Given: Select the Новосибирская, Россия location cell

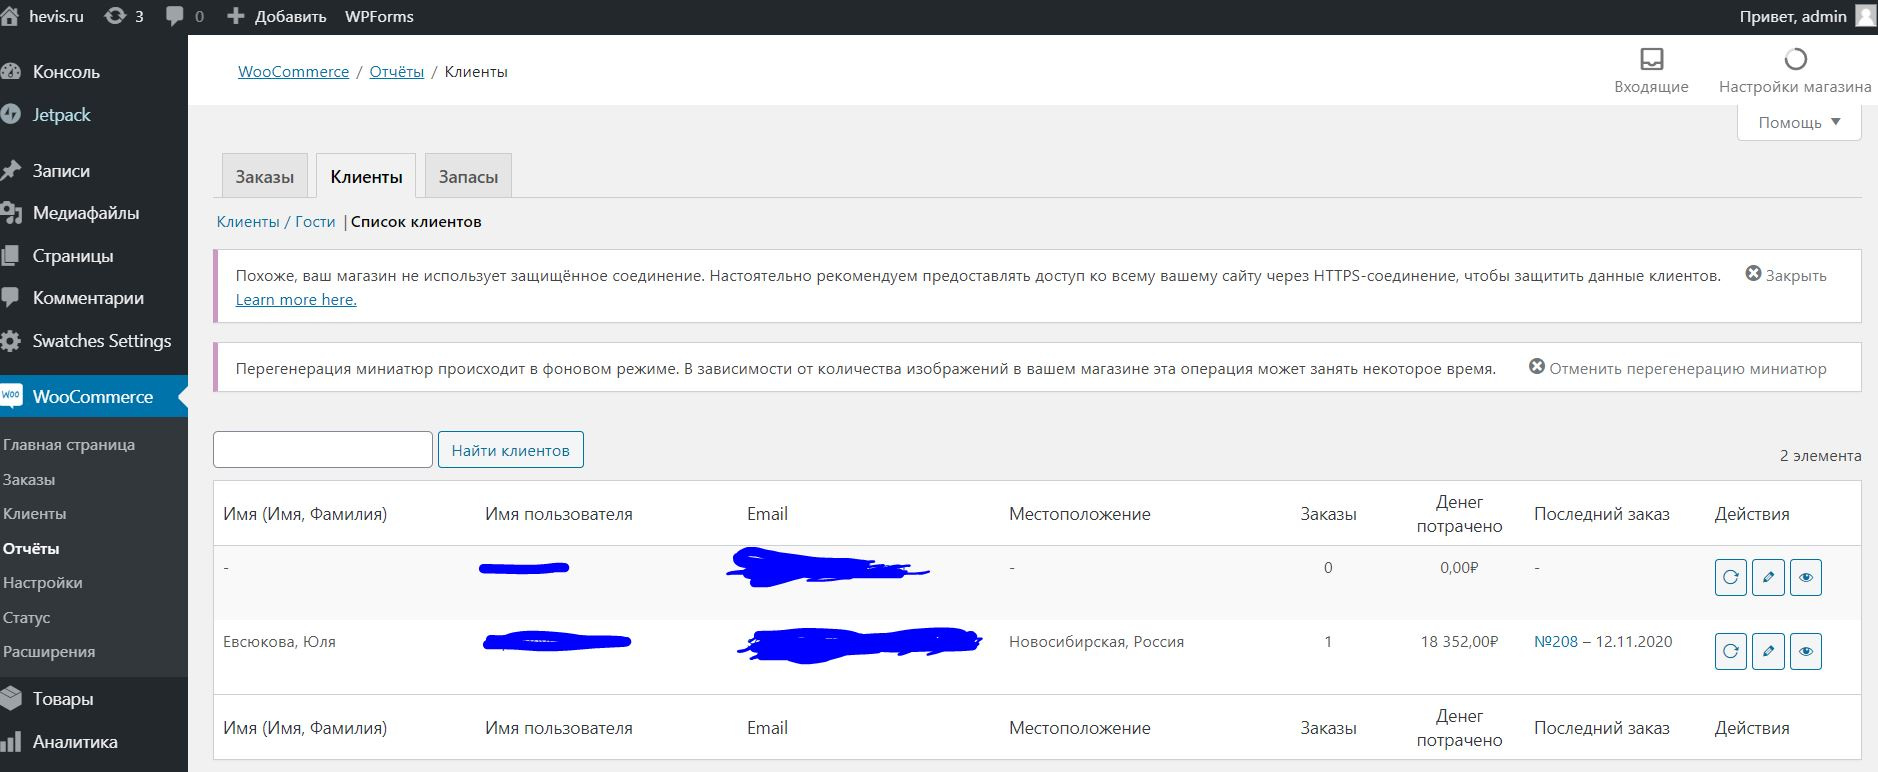Looking at the screenshot, I should 1096,642.
